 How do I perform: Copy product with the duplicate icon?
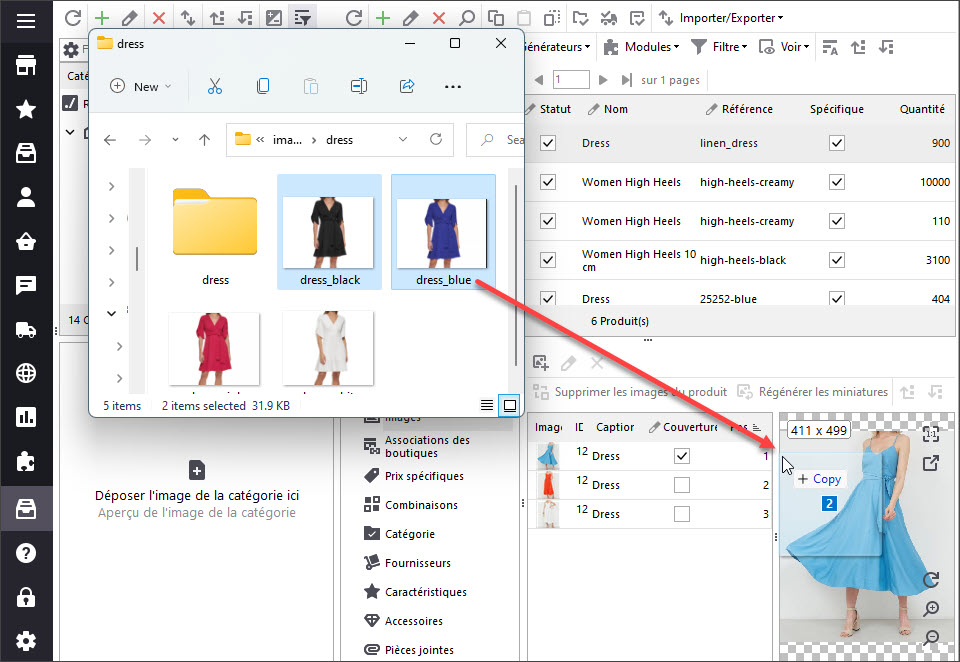(x=495, y=18)
